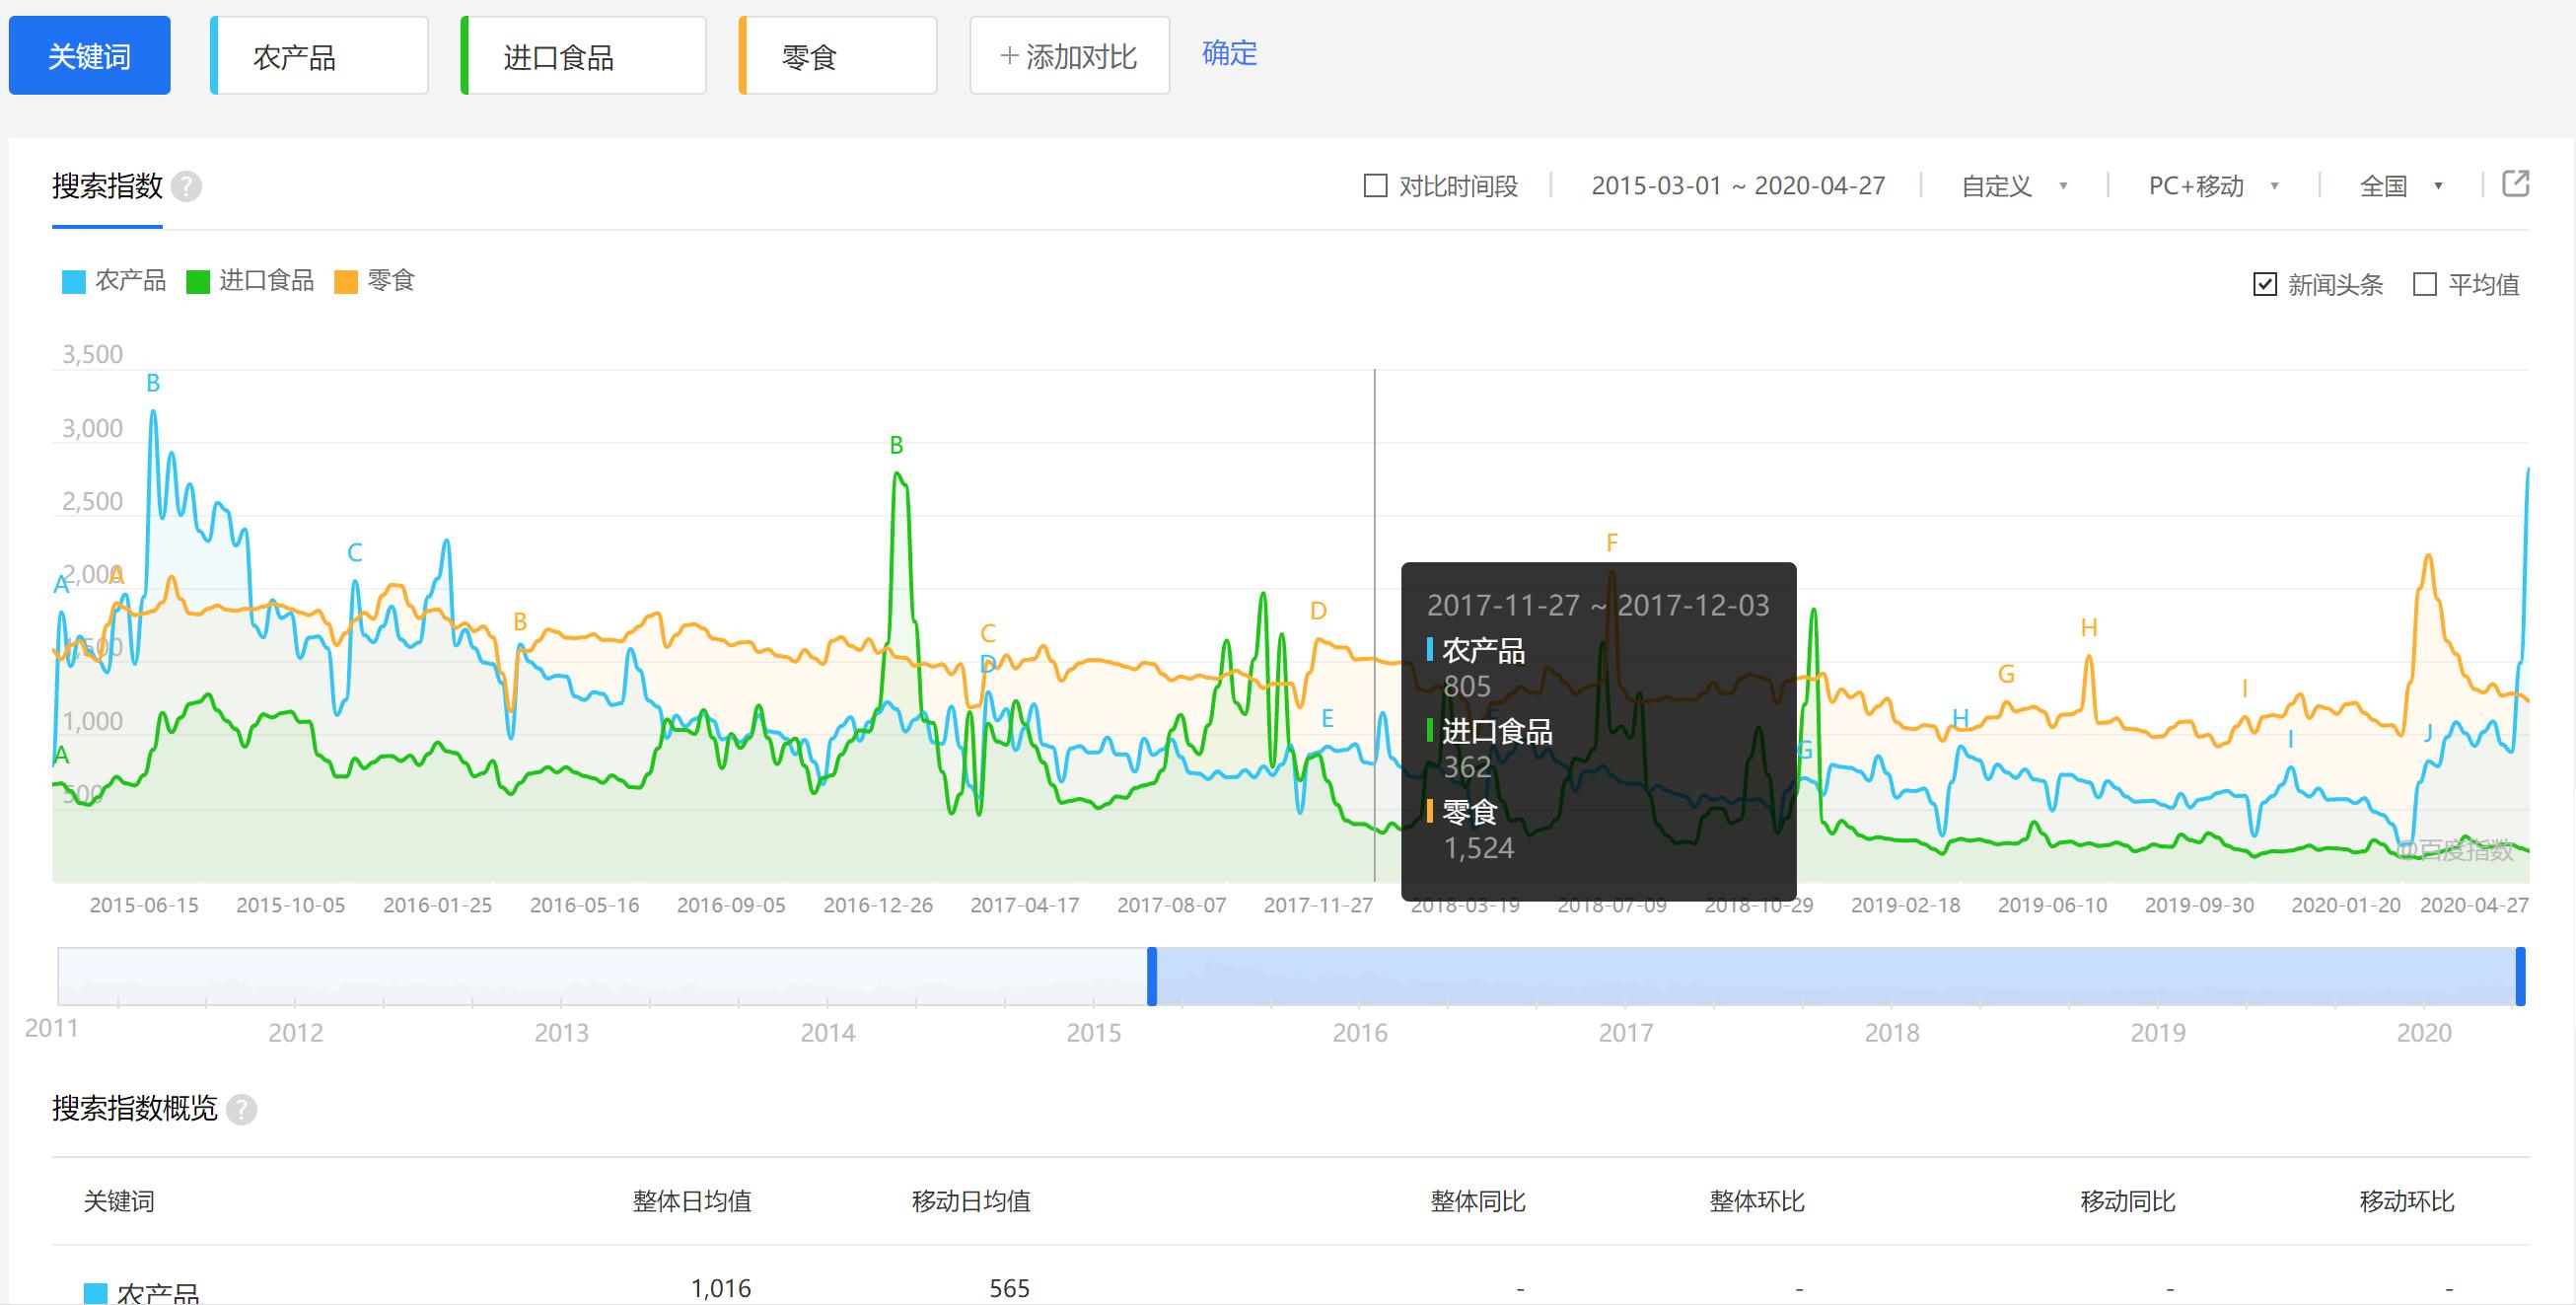This screenshot has width=2576, height=1305.
Task: Toggle the 进口食品 green legend swatch
Action: click(x=198, y=282)
